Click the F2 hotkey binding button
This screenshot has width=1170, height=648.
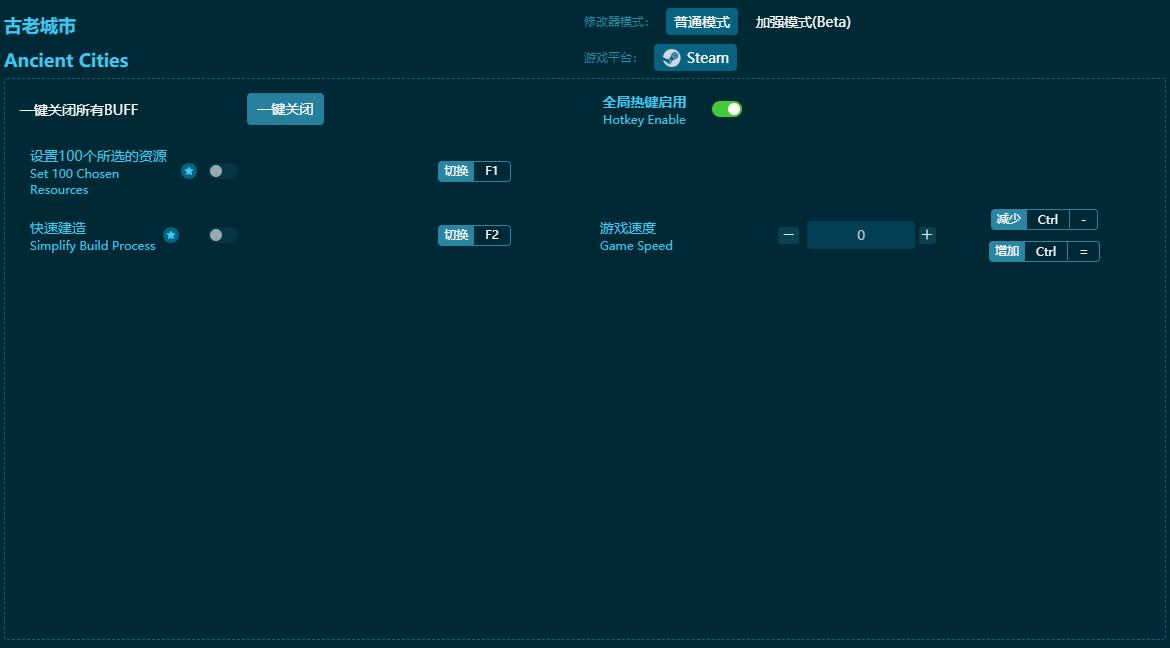[x=492, y=235]
